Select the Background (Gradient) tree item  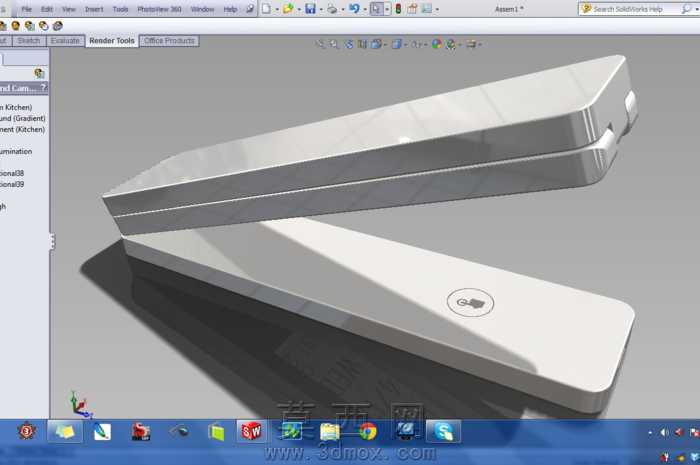pyautogui.click(x=22, y=118)
